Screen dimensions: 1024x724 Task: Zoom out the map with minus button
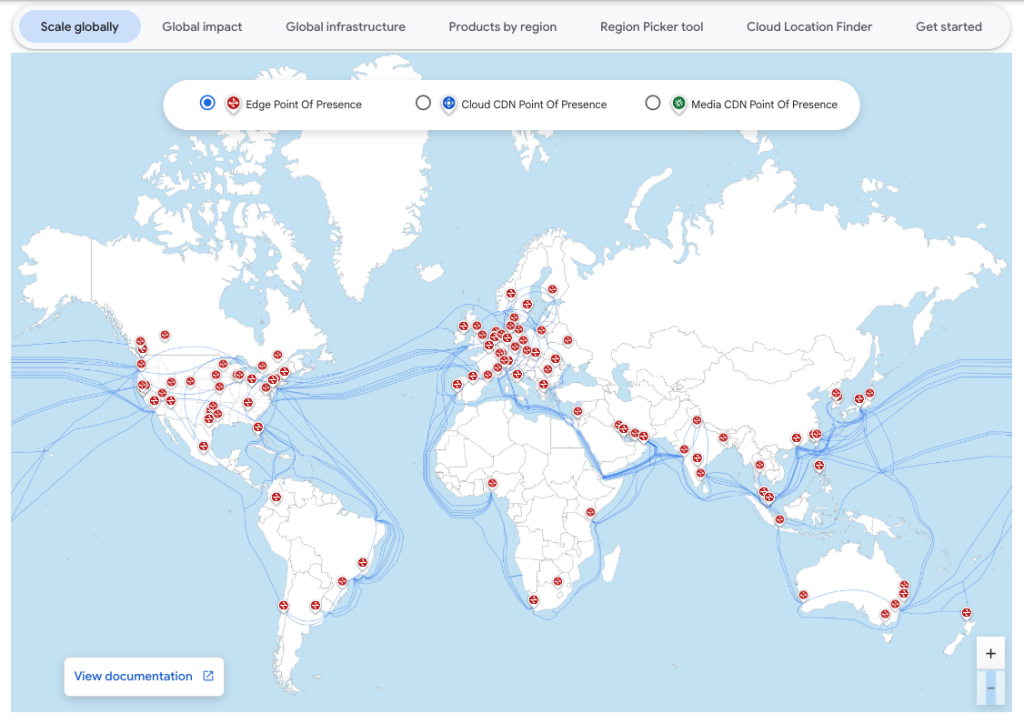click(x=990, y=688)
